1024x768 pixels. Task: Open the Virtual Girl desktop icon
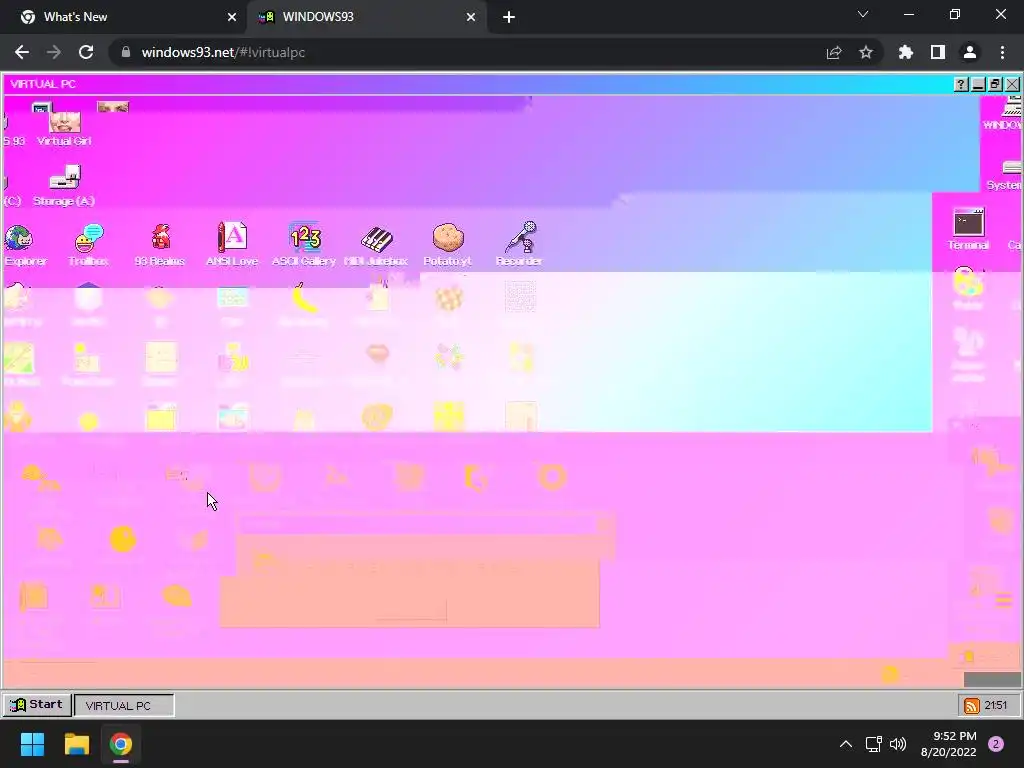click(x=64, y=127)
